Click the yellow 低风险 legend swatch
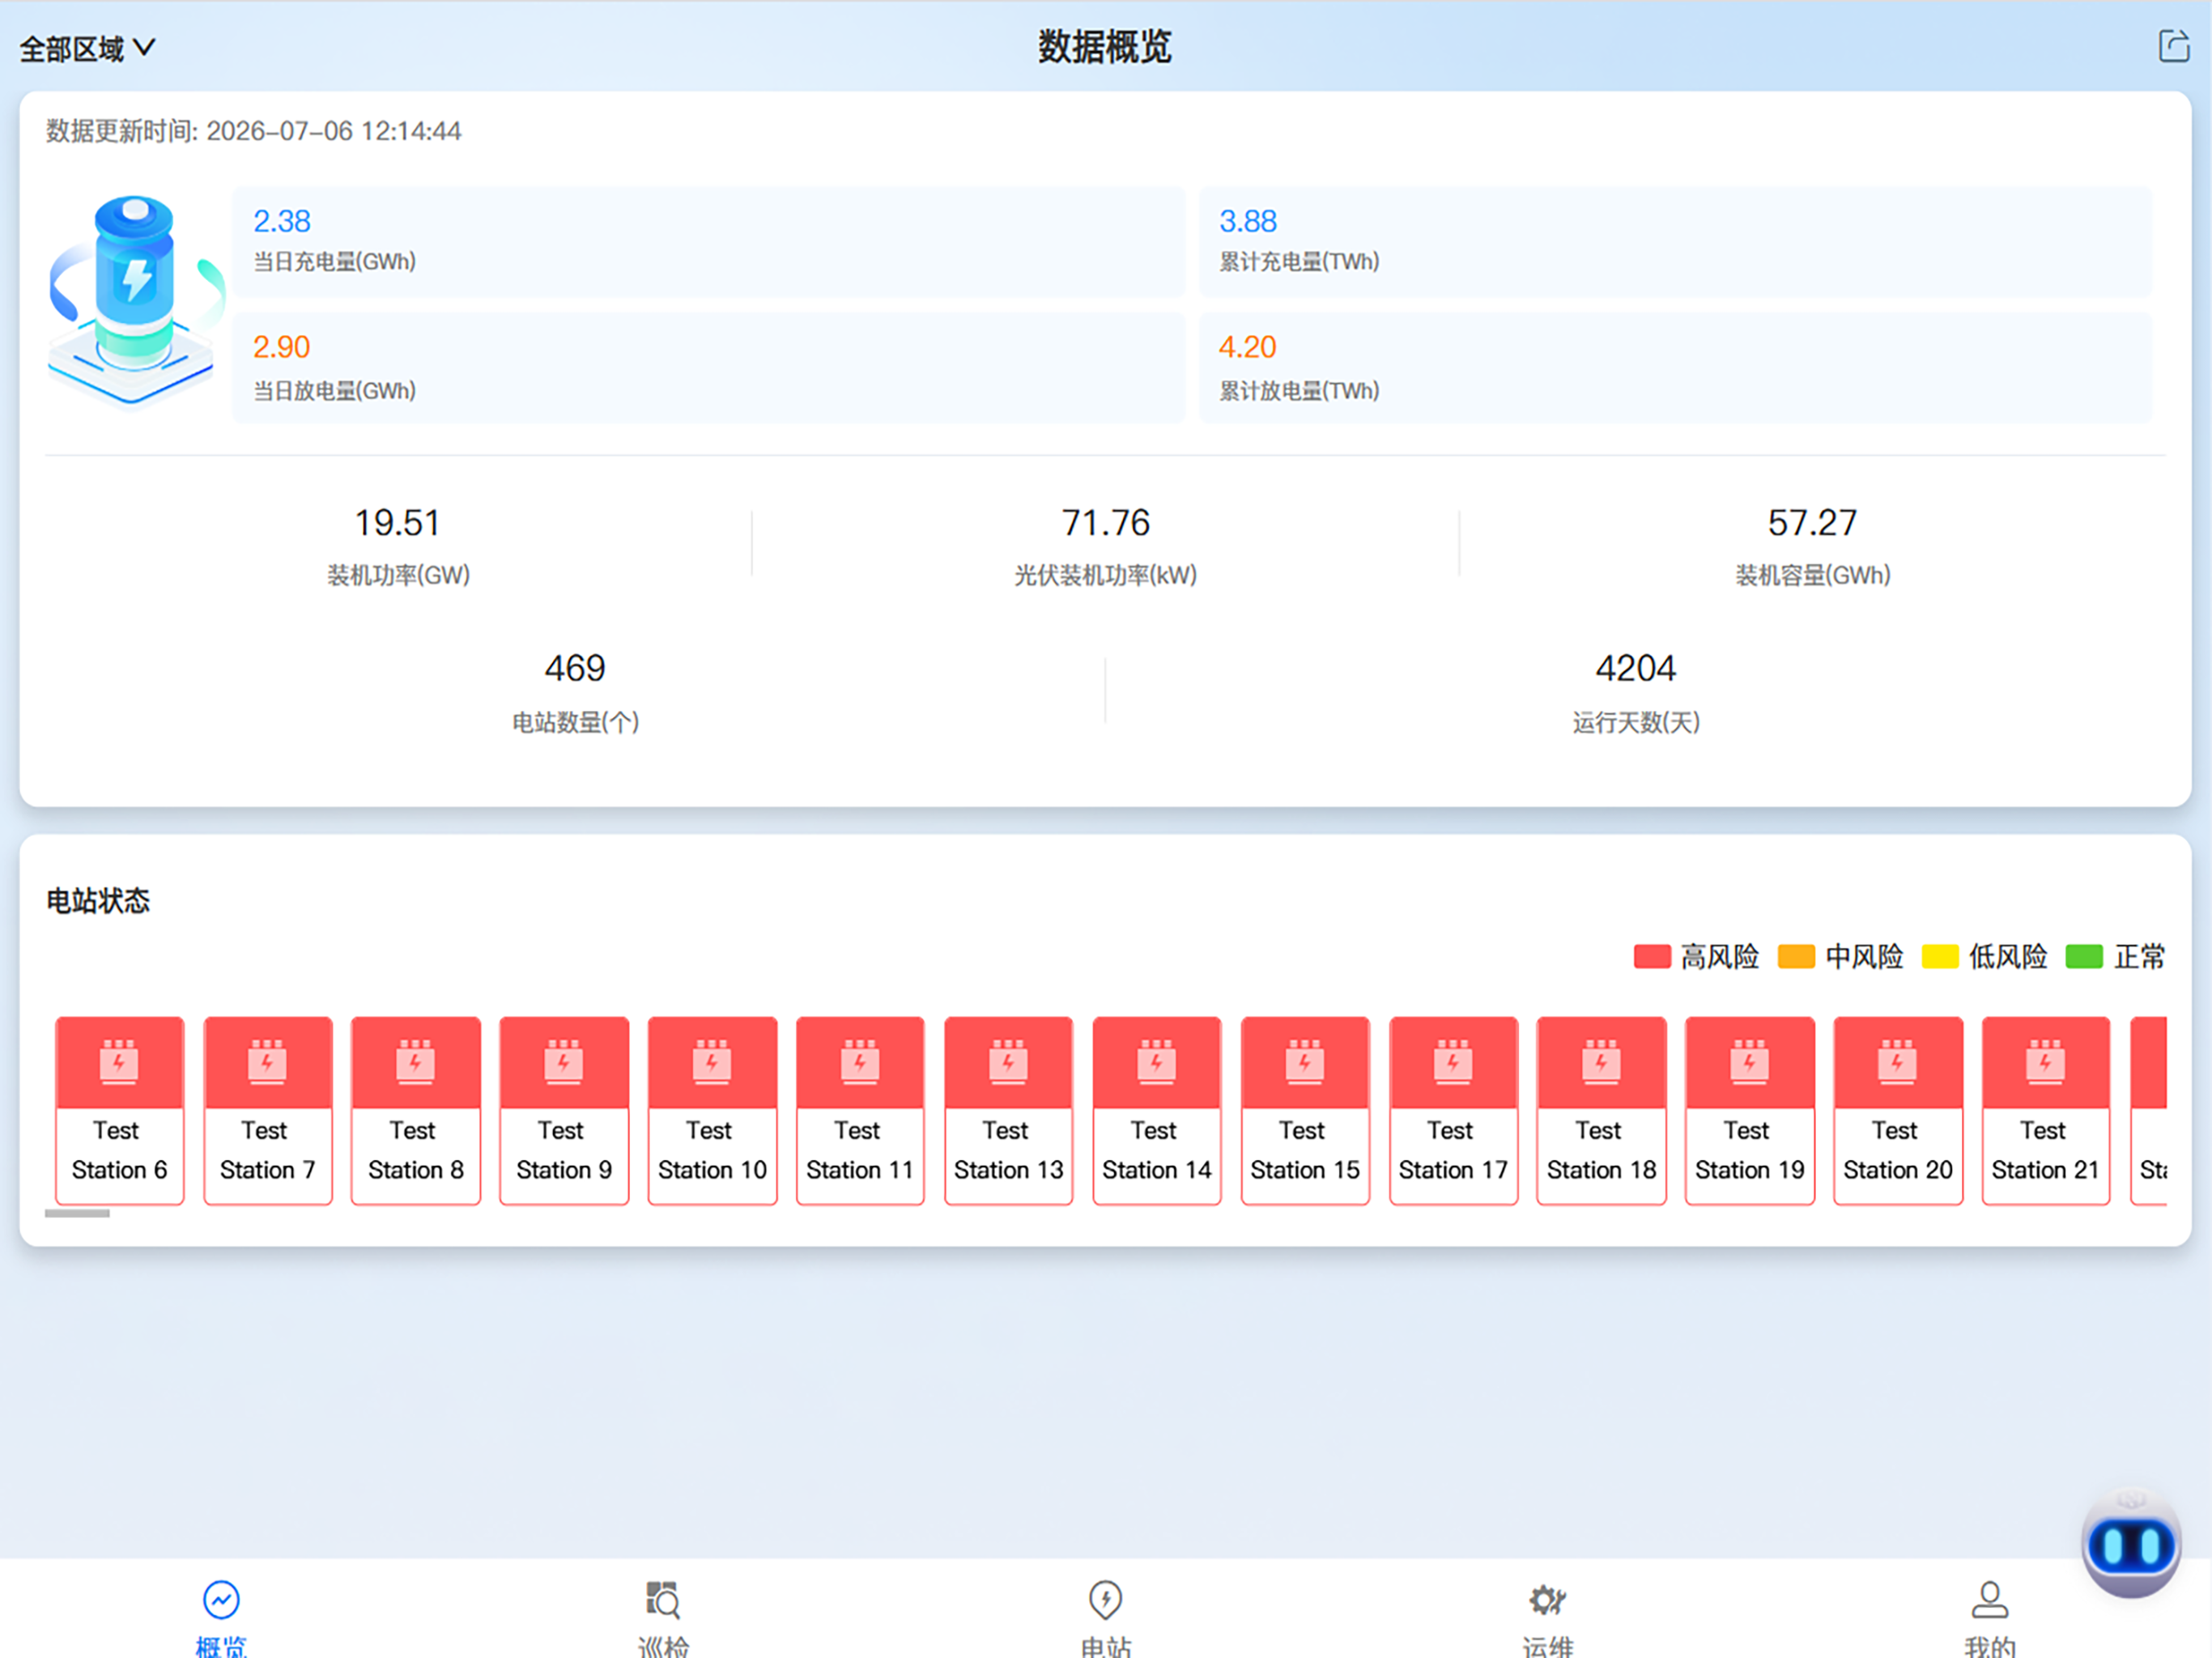 pyautogui.click(x=1940, y=957)
